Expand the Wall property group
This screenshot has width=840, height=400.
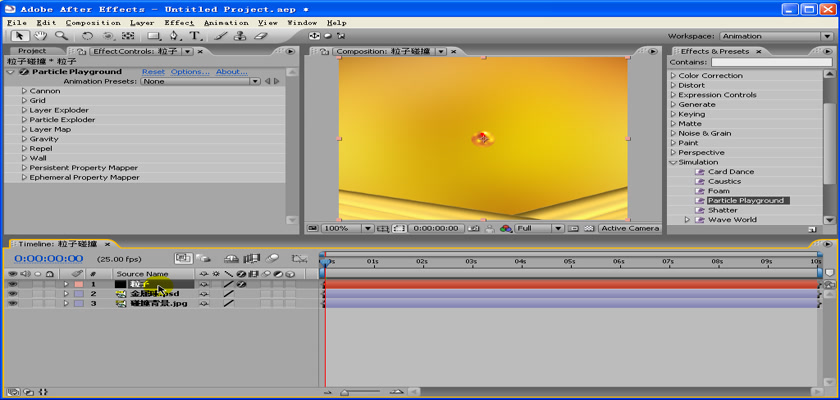pyautogui.click(x=24, y=159)
